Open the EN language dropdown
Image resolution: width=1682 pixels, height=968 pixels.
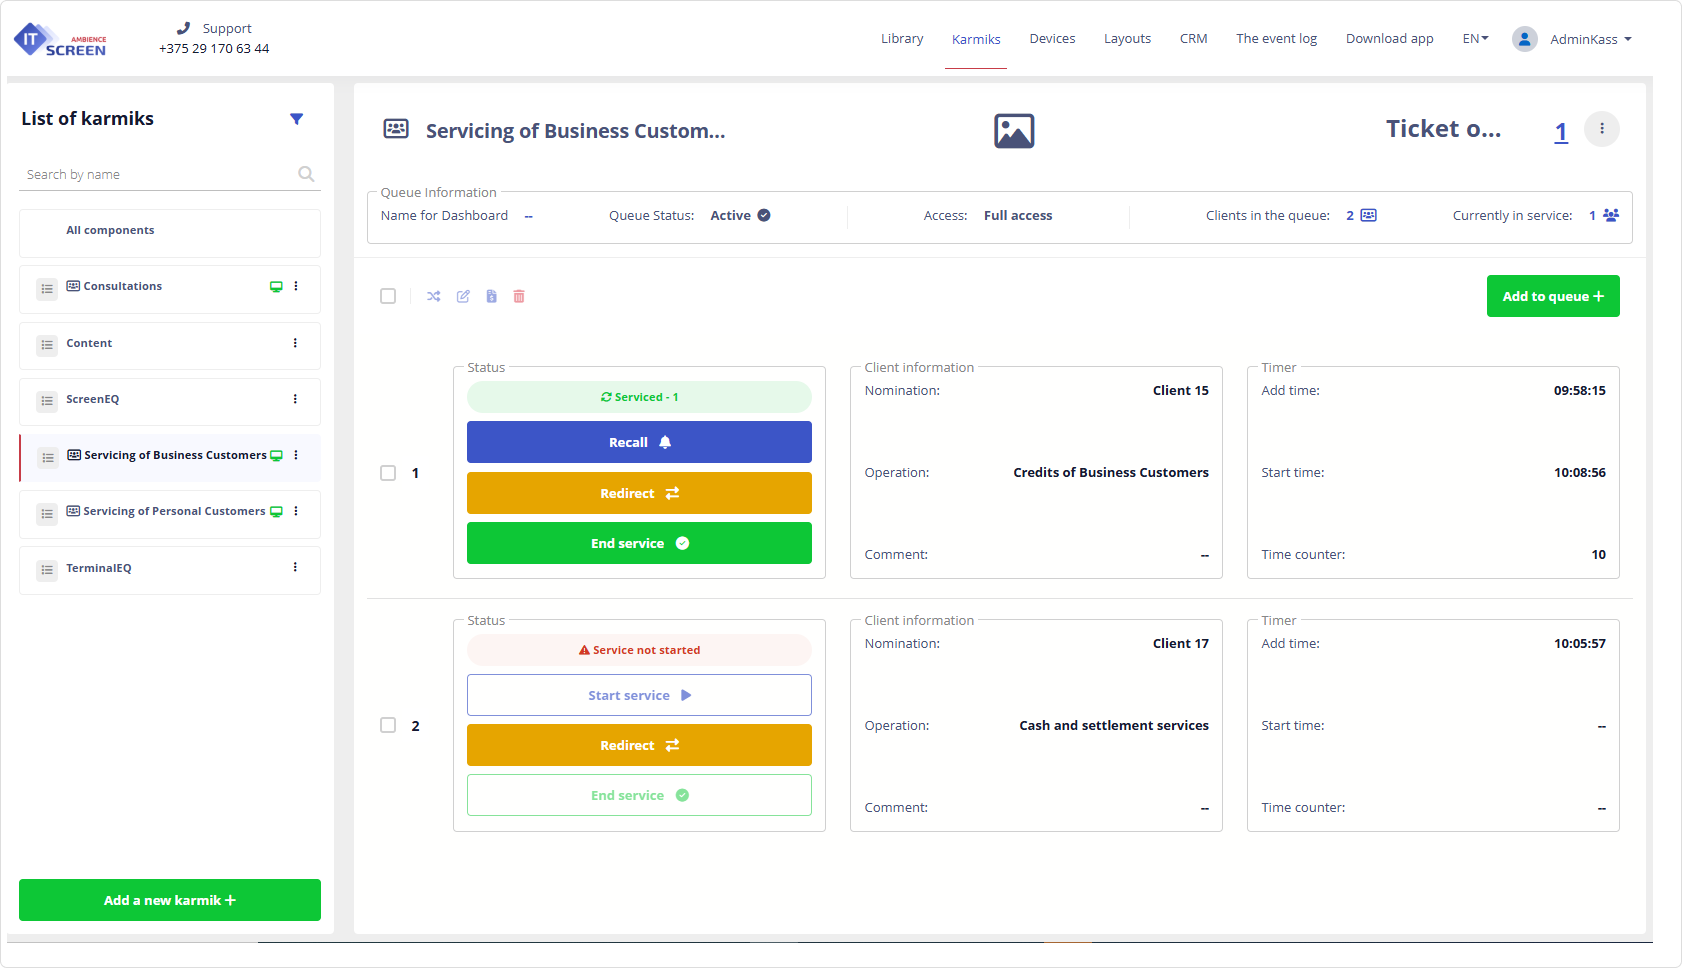(x=1475, y=39)
